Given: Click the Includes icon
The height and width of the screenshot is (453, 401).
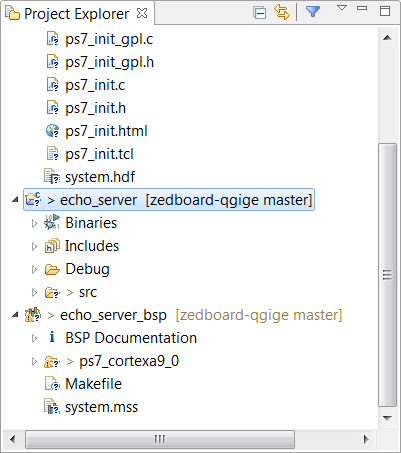Looking at the screenshot, I should point(52,246).
